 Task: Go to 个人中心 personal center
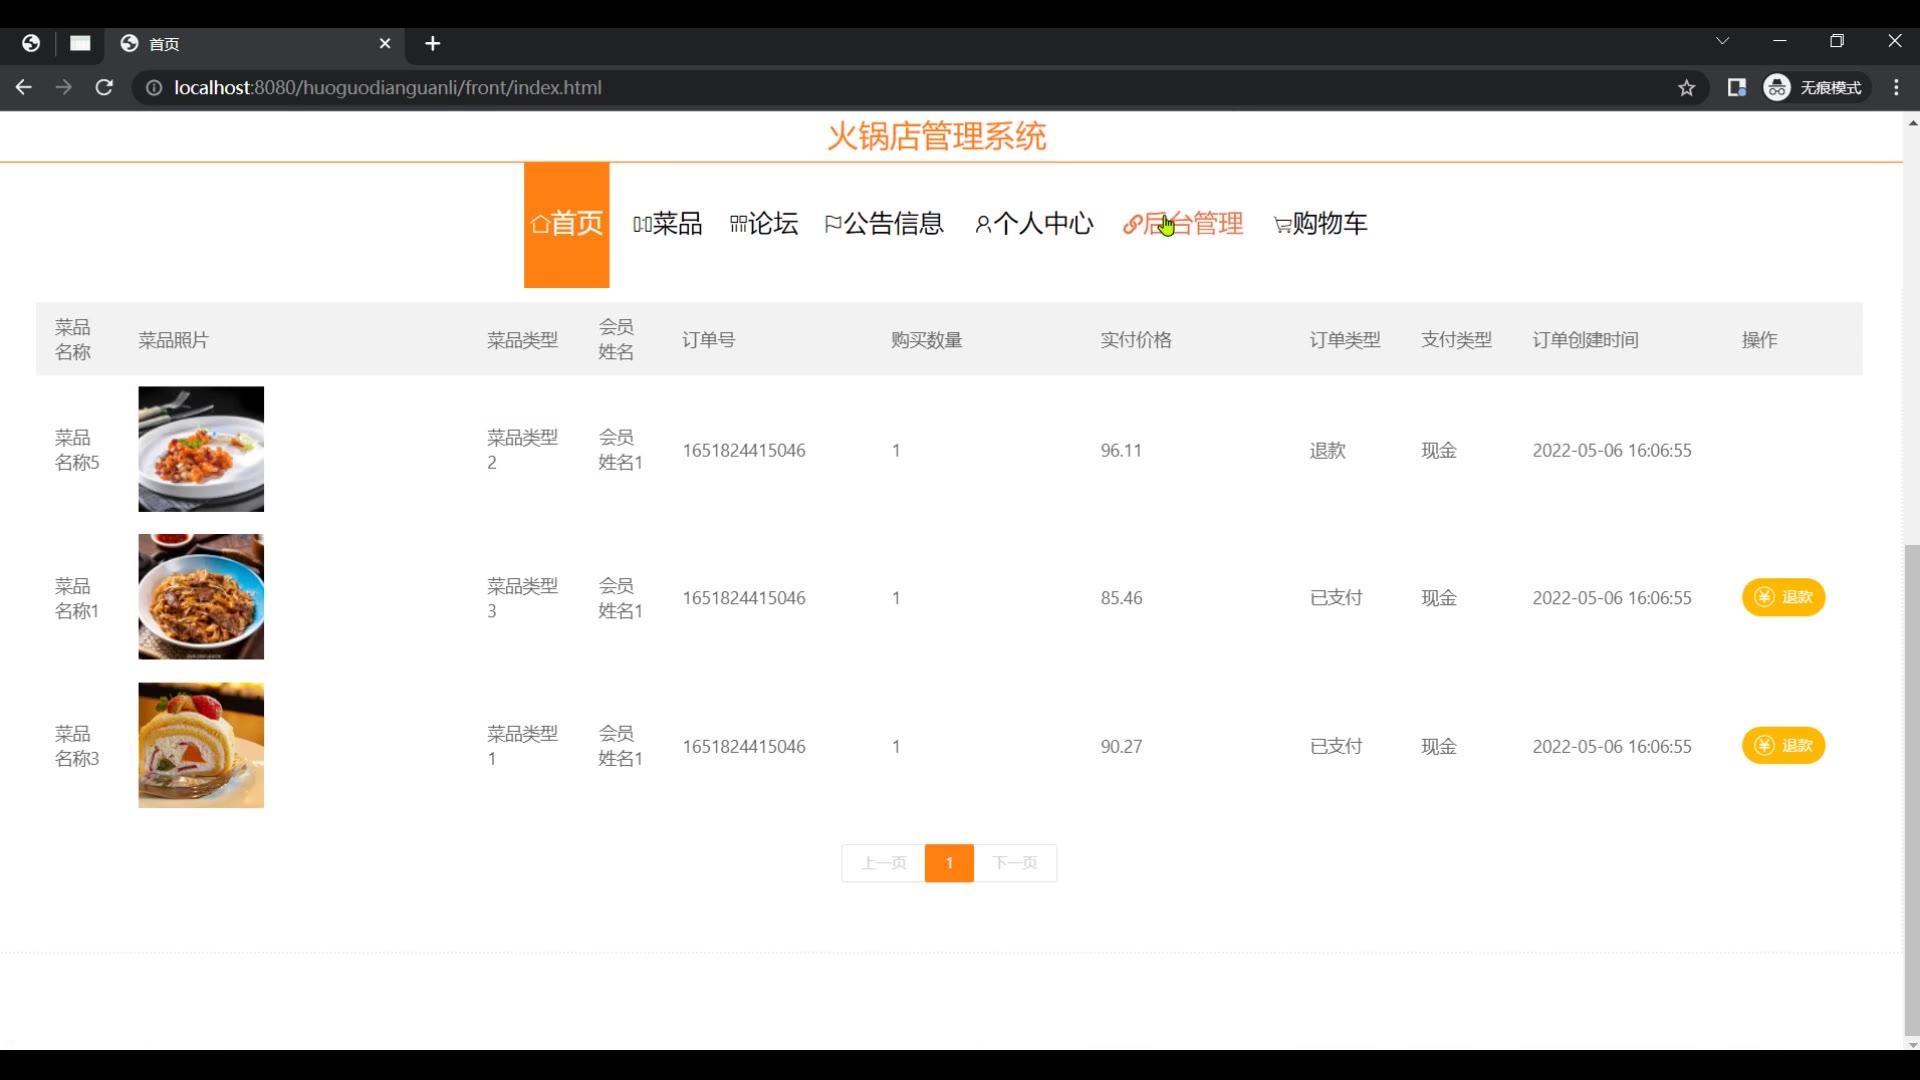(1034, 224)
